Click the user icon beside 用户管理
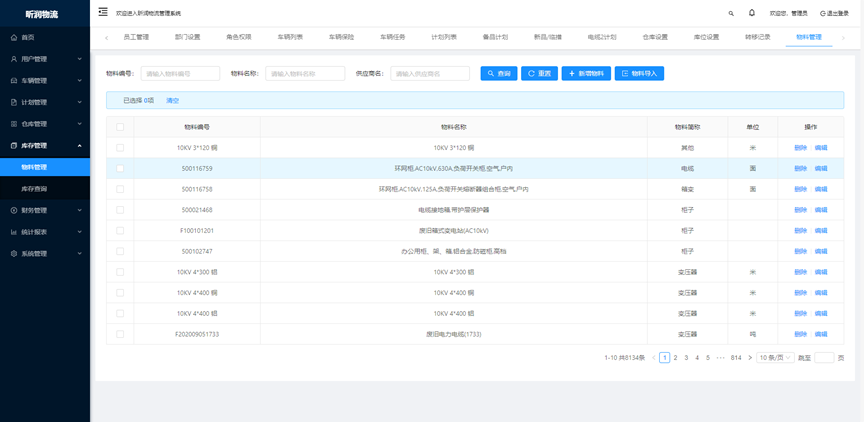The image size is (864, 422). [14, 59]
